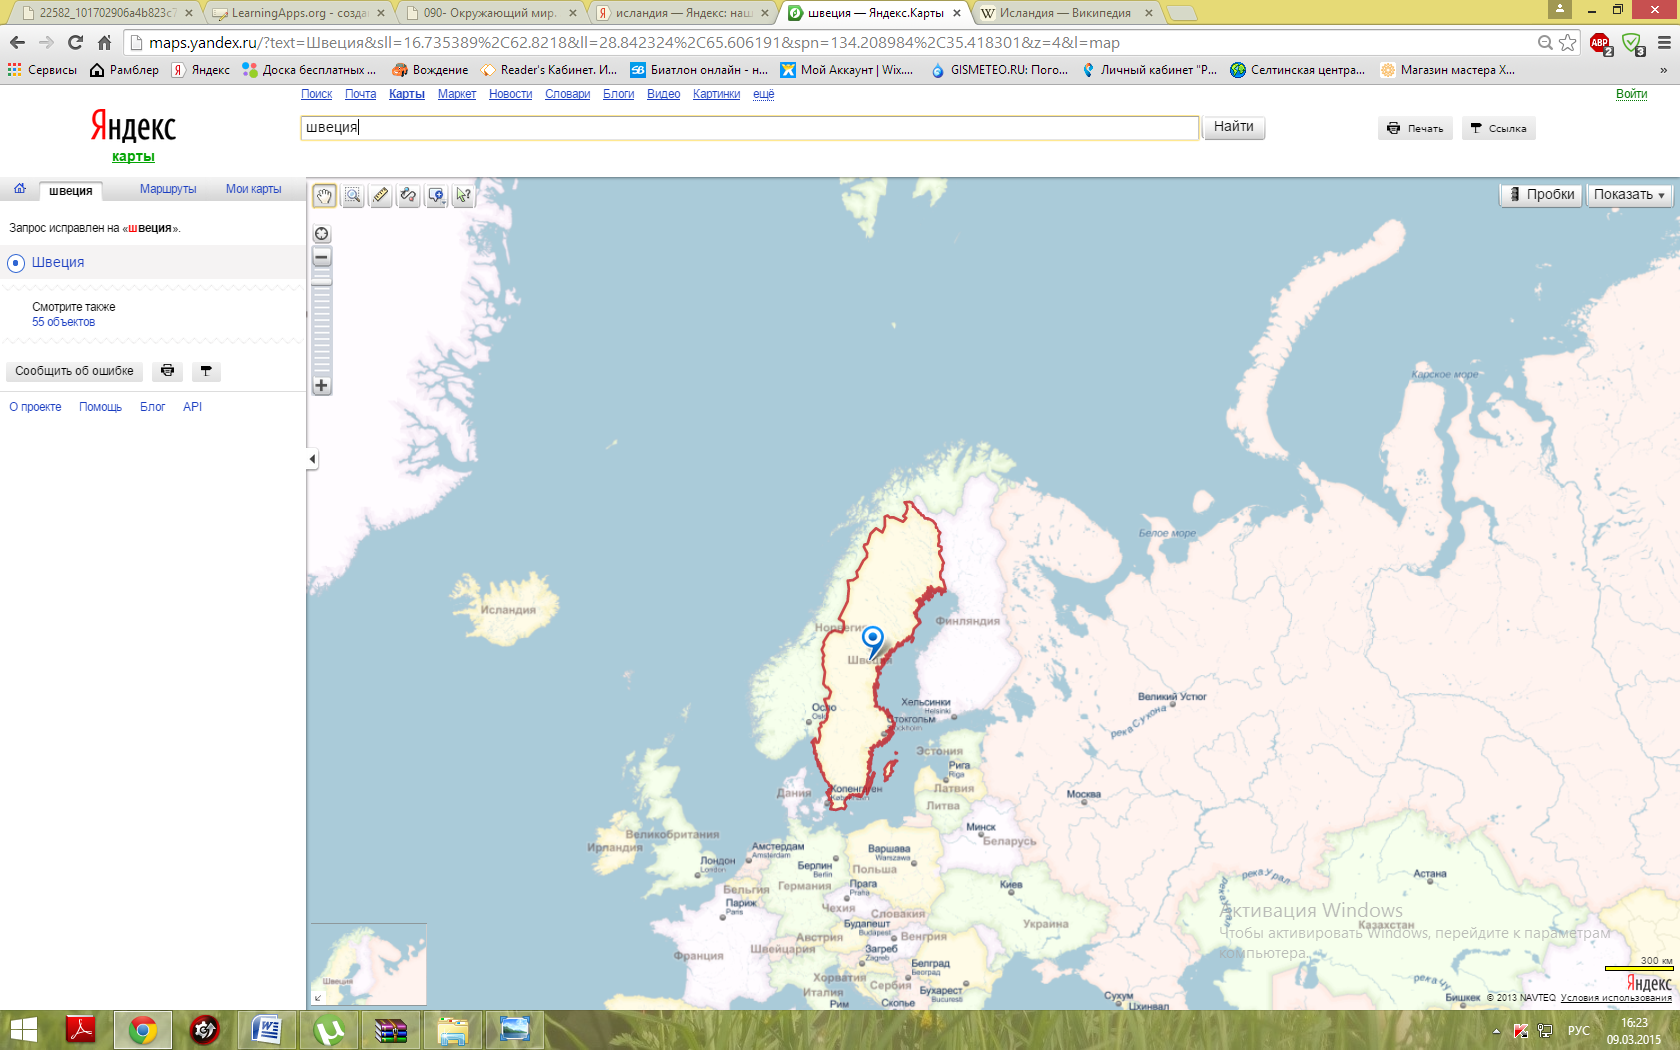Open the Блог footer link
The width and height of the screenshot is (1680, 1050).
[x=152, y=407]
